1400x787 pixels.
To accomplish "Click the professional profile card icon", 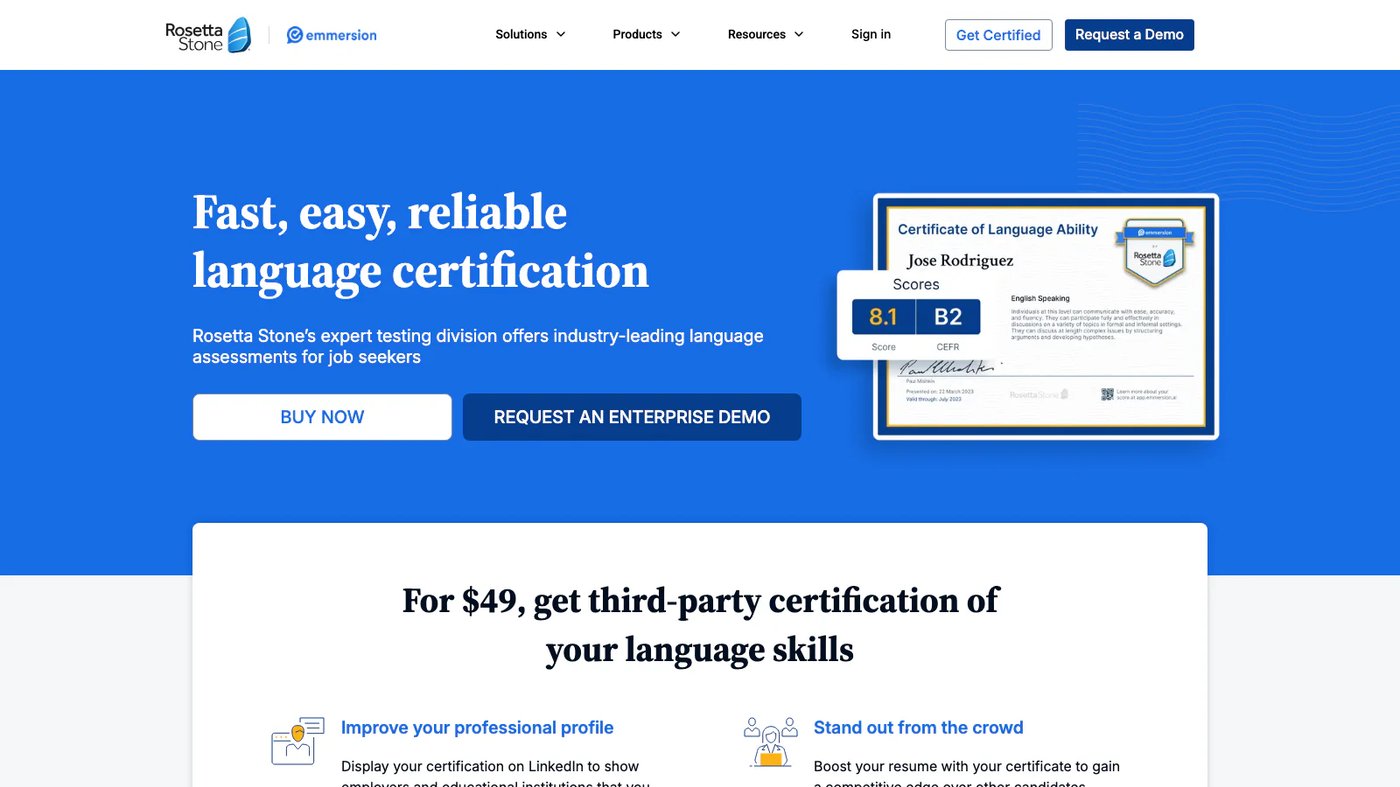I will pyautogui.click(x=298, y=741).
